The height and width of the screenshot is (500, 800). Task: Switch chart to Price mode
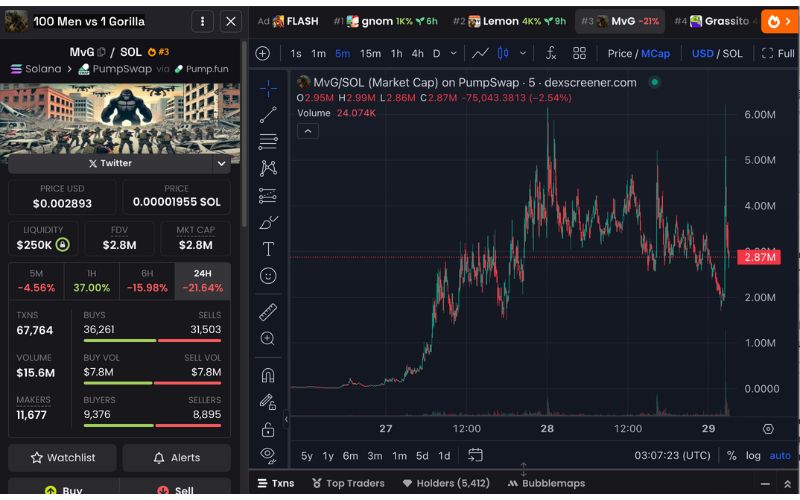tap(619, 53)
